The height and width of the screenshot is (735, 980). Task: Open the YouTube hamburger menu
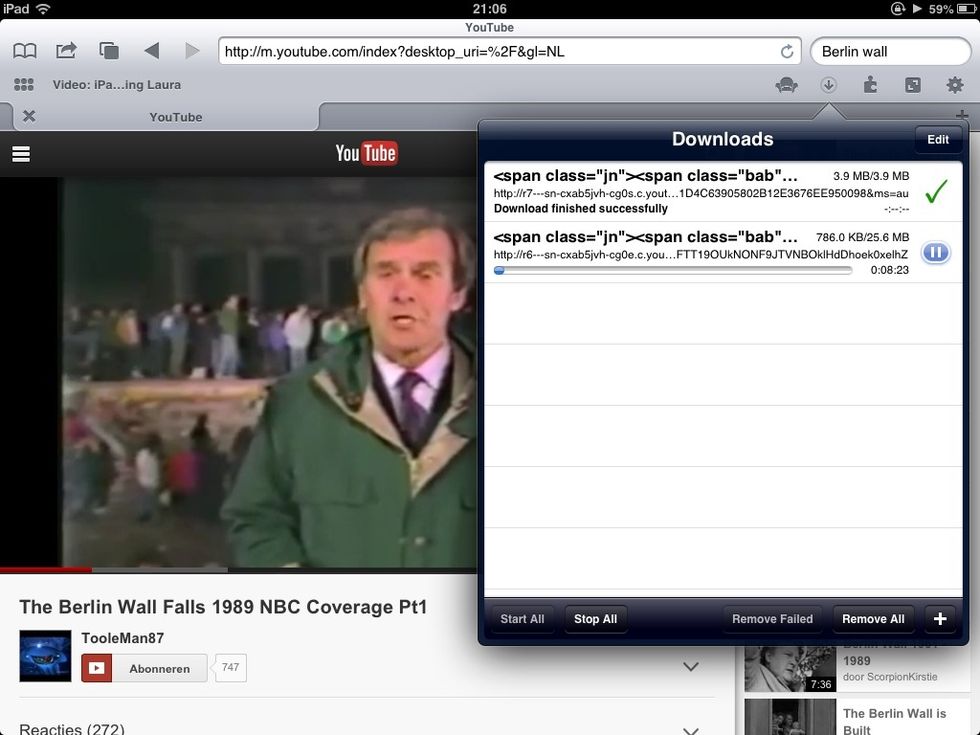19,154
